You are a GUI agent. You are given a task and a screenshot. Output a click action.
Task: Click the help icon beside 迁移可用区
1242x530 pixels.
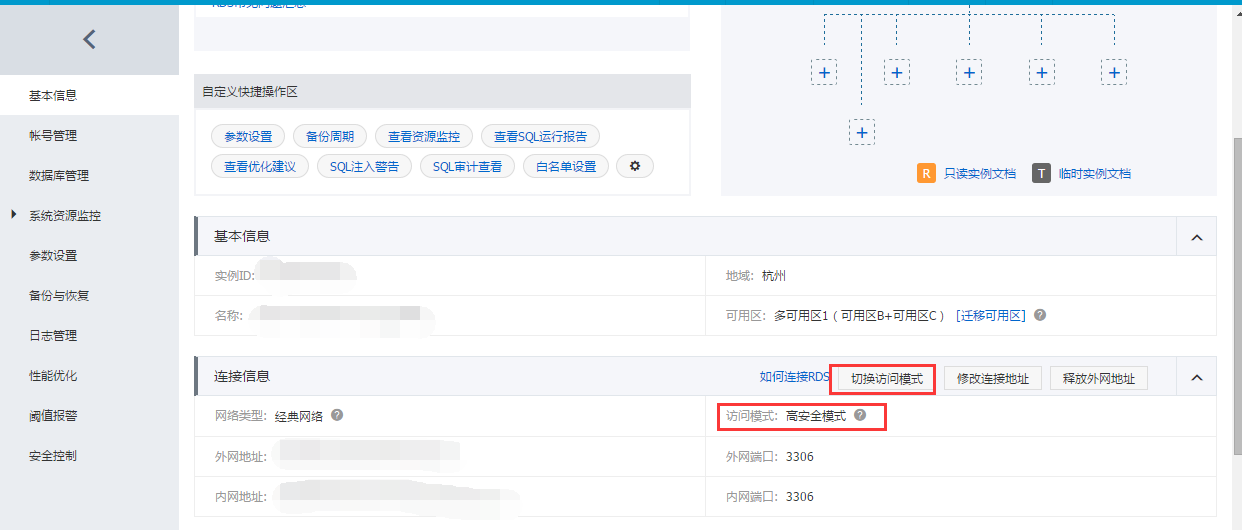pos(1040,315)
